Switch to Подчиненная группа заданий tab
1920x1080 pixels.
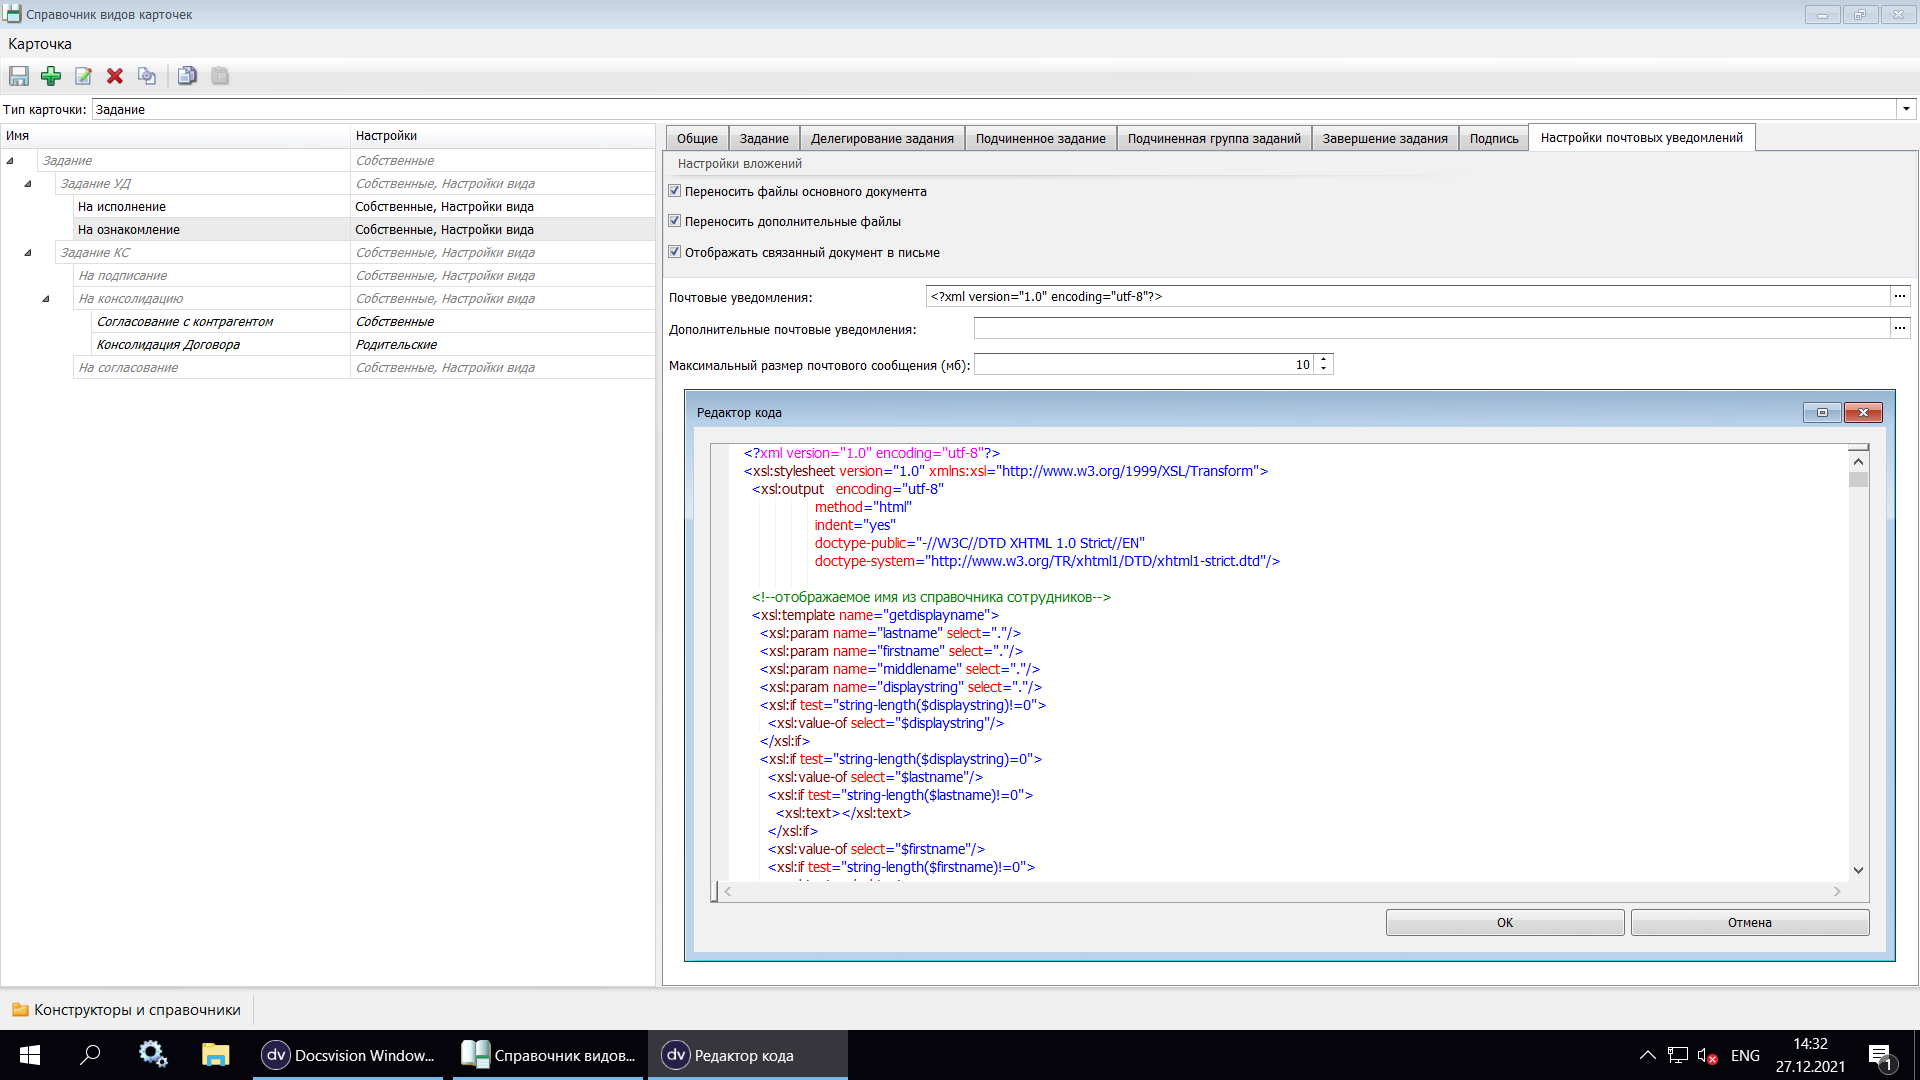[x=1214, y=138]
